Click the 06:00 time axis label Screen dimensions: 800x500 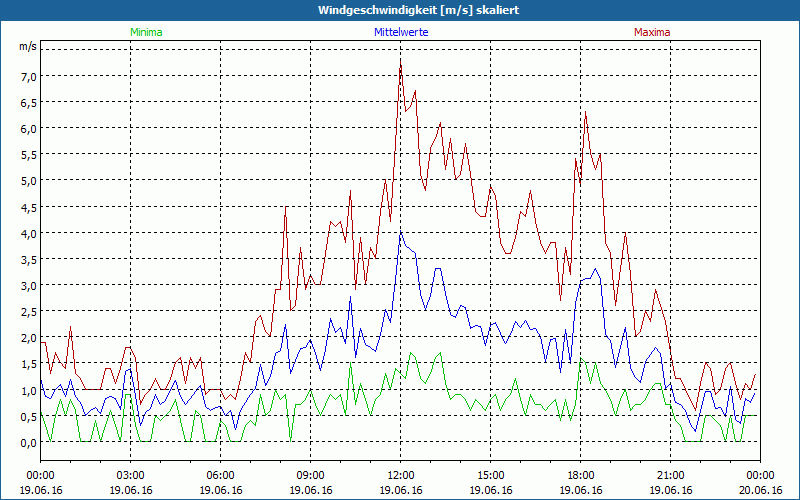coord(220,476)
